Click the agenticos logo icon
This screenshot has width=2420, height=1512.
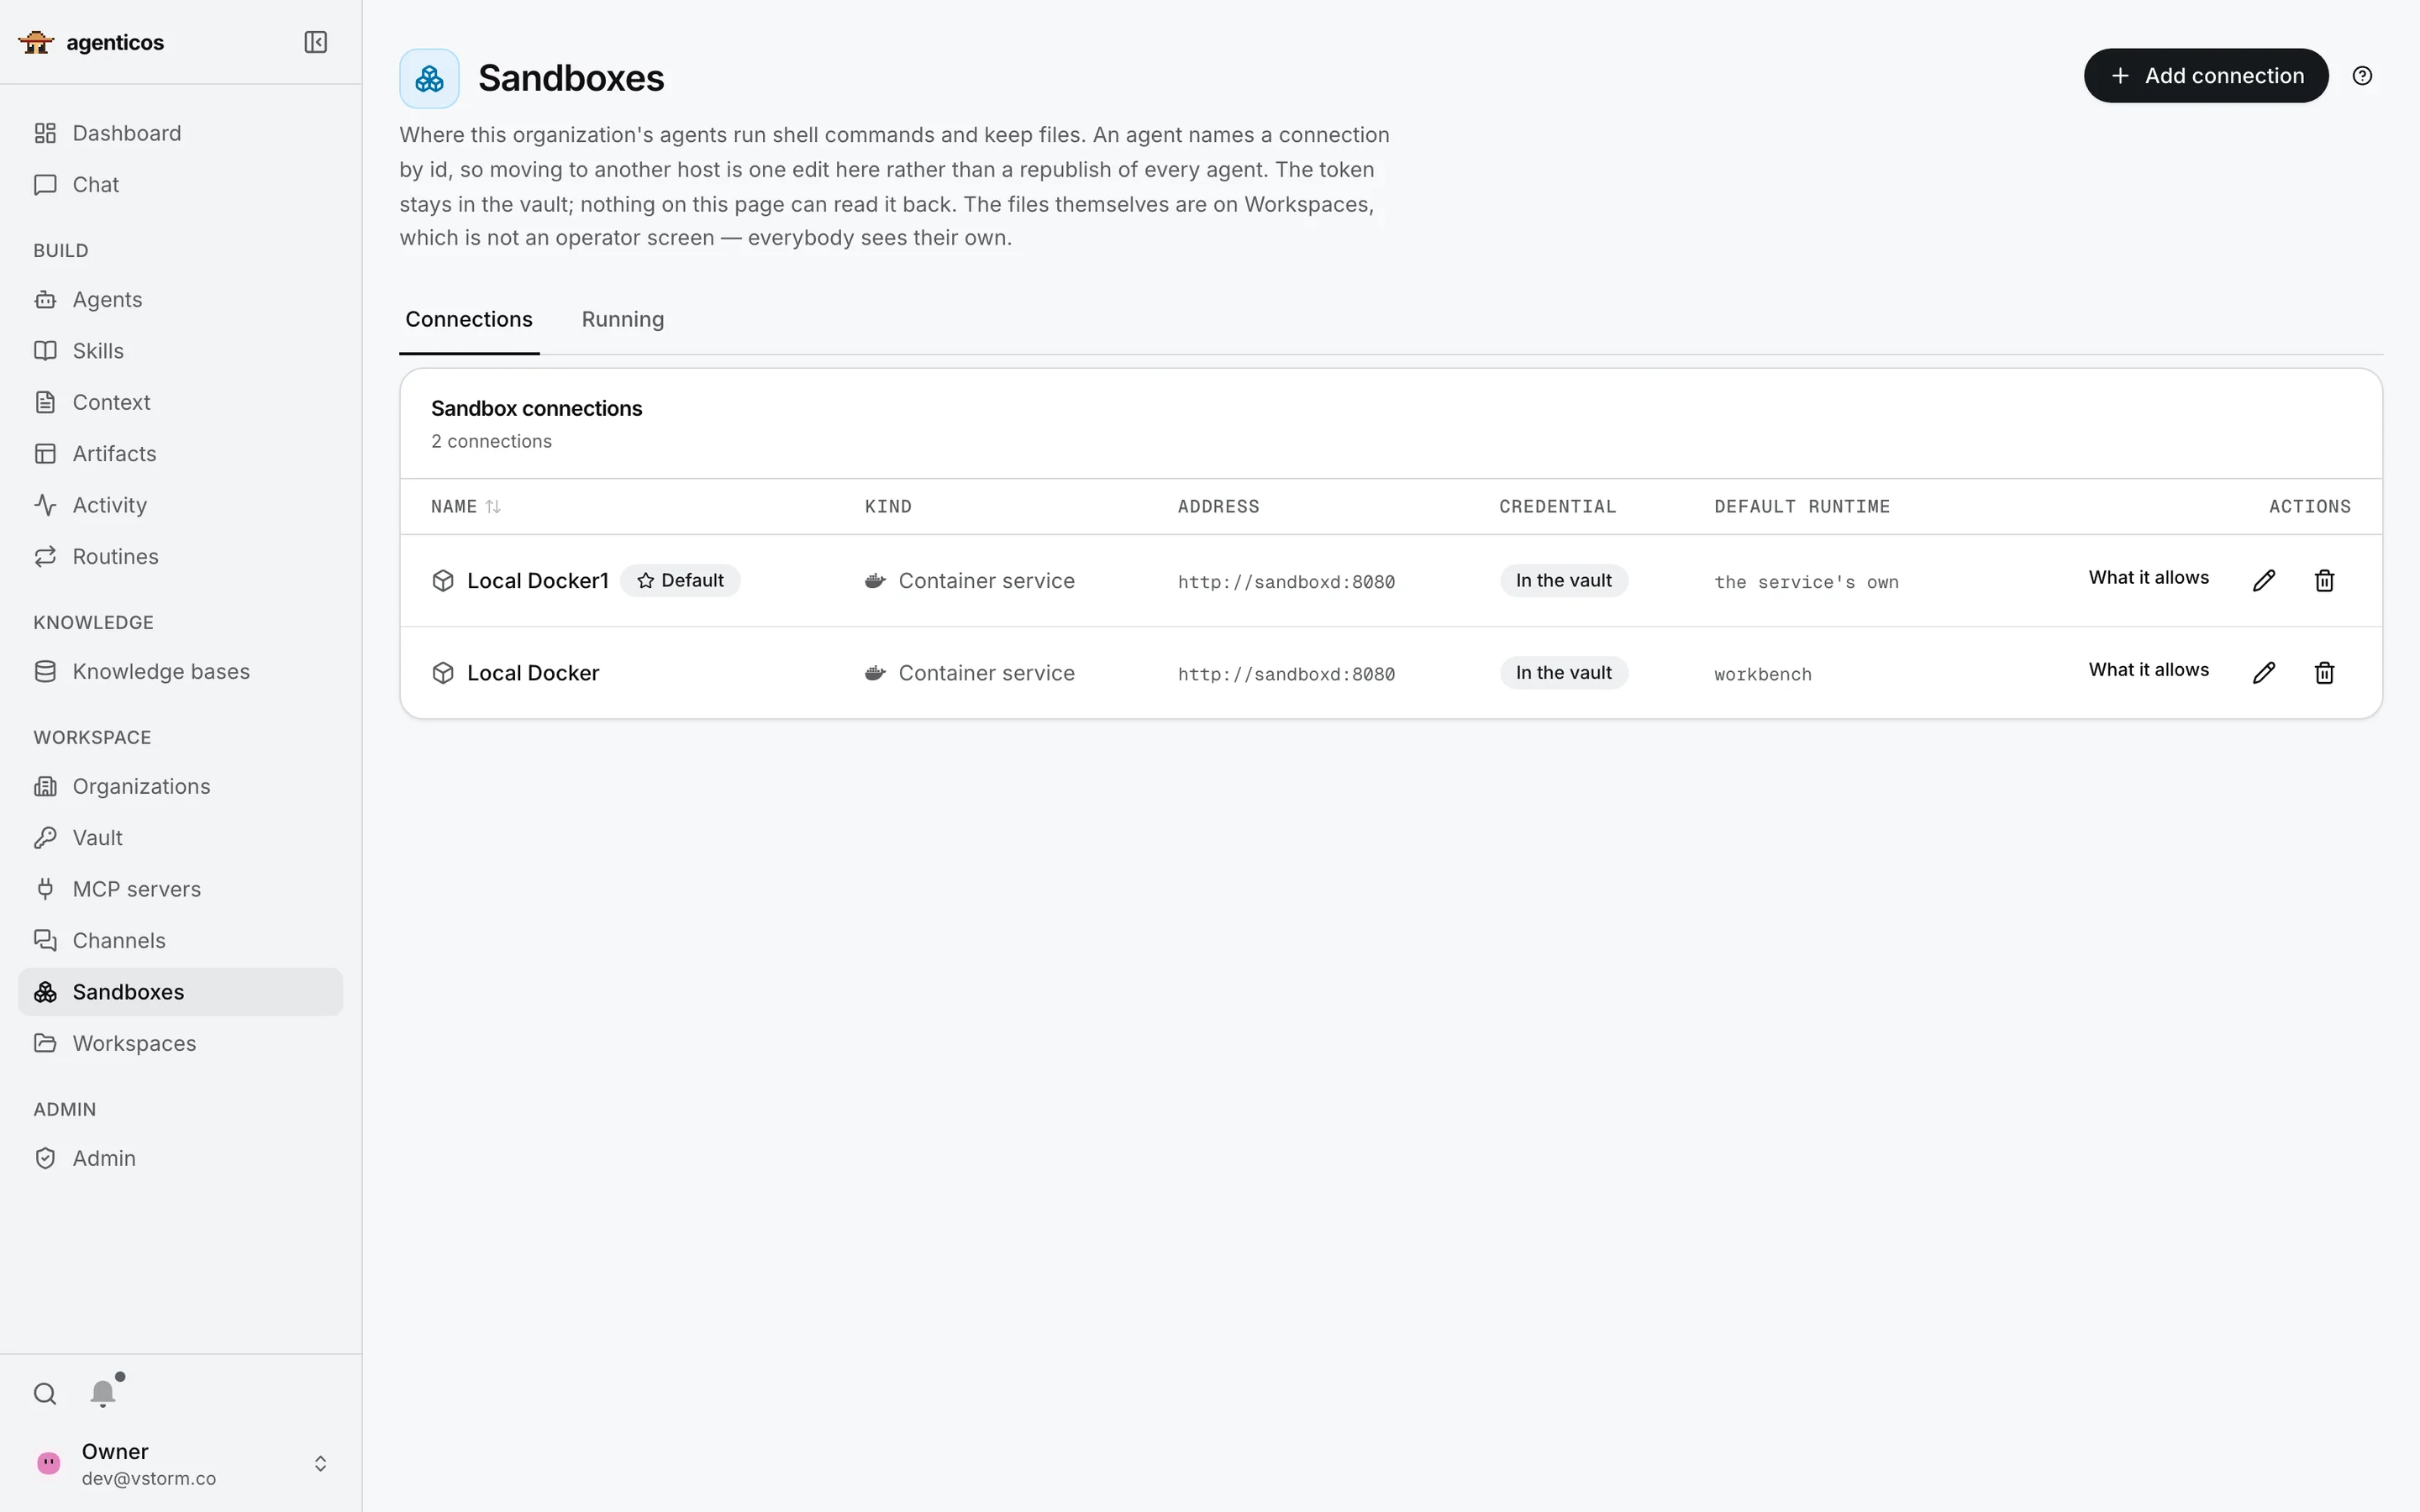[36, 42]
